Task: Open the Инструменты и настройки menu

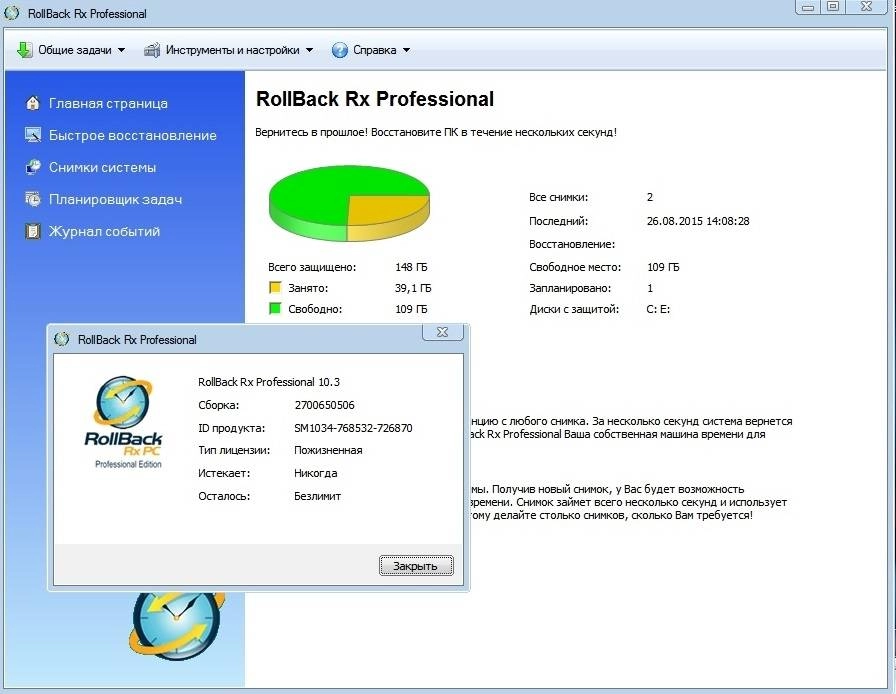Action: tap(229, 50)
